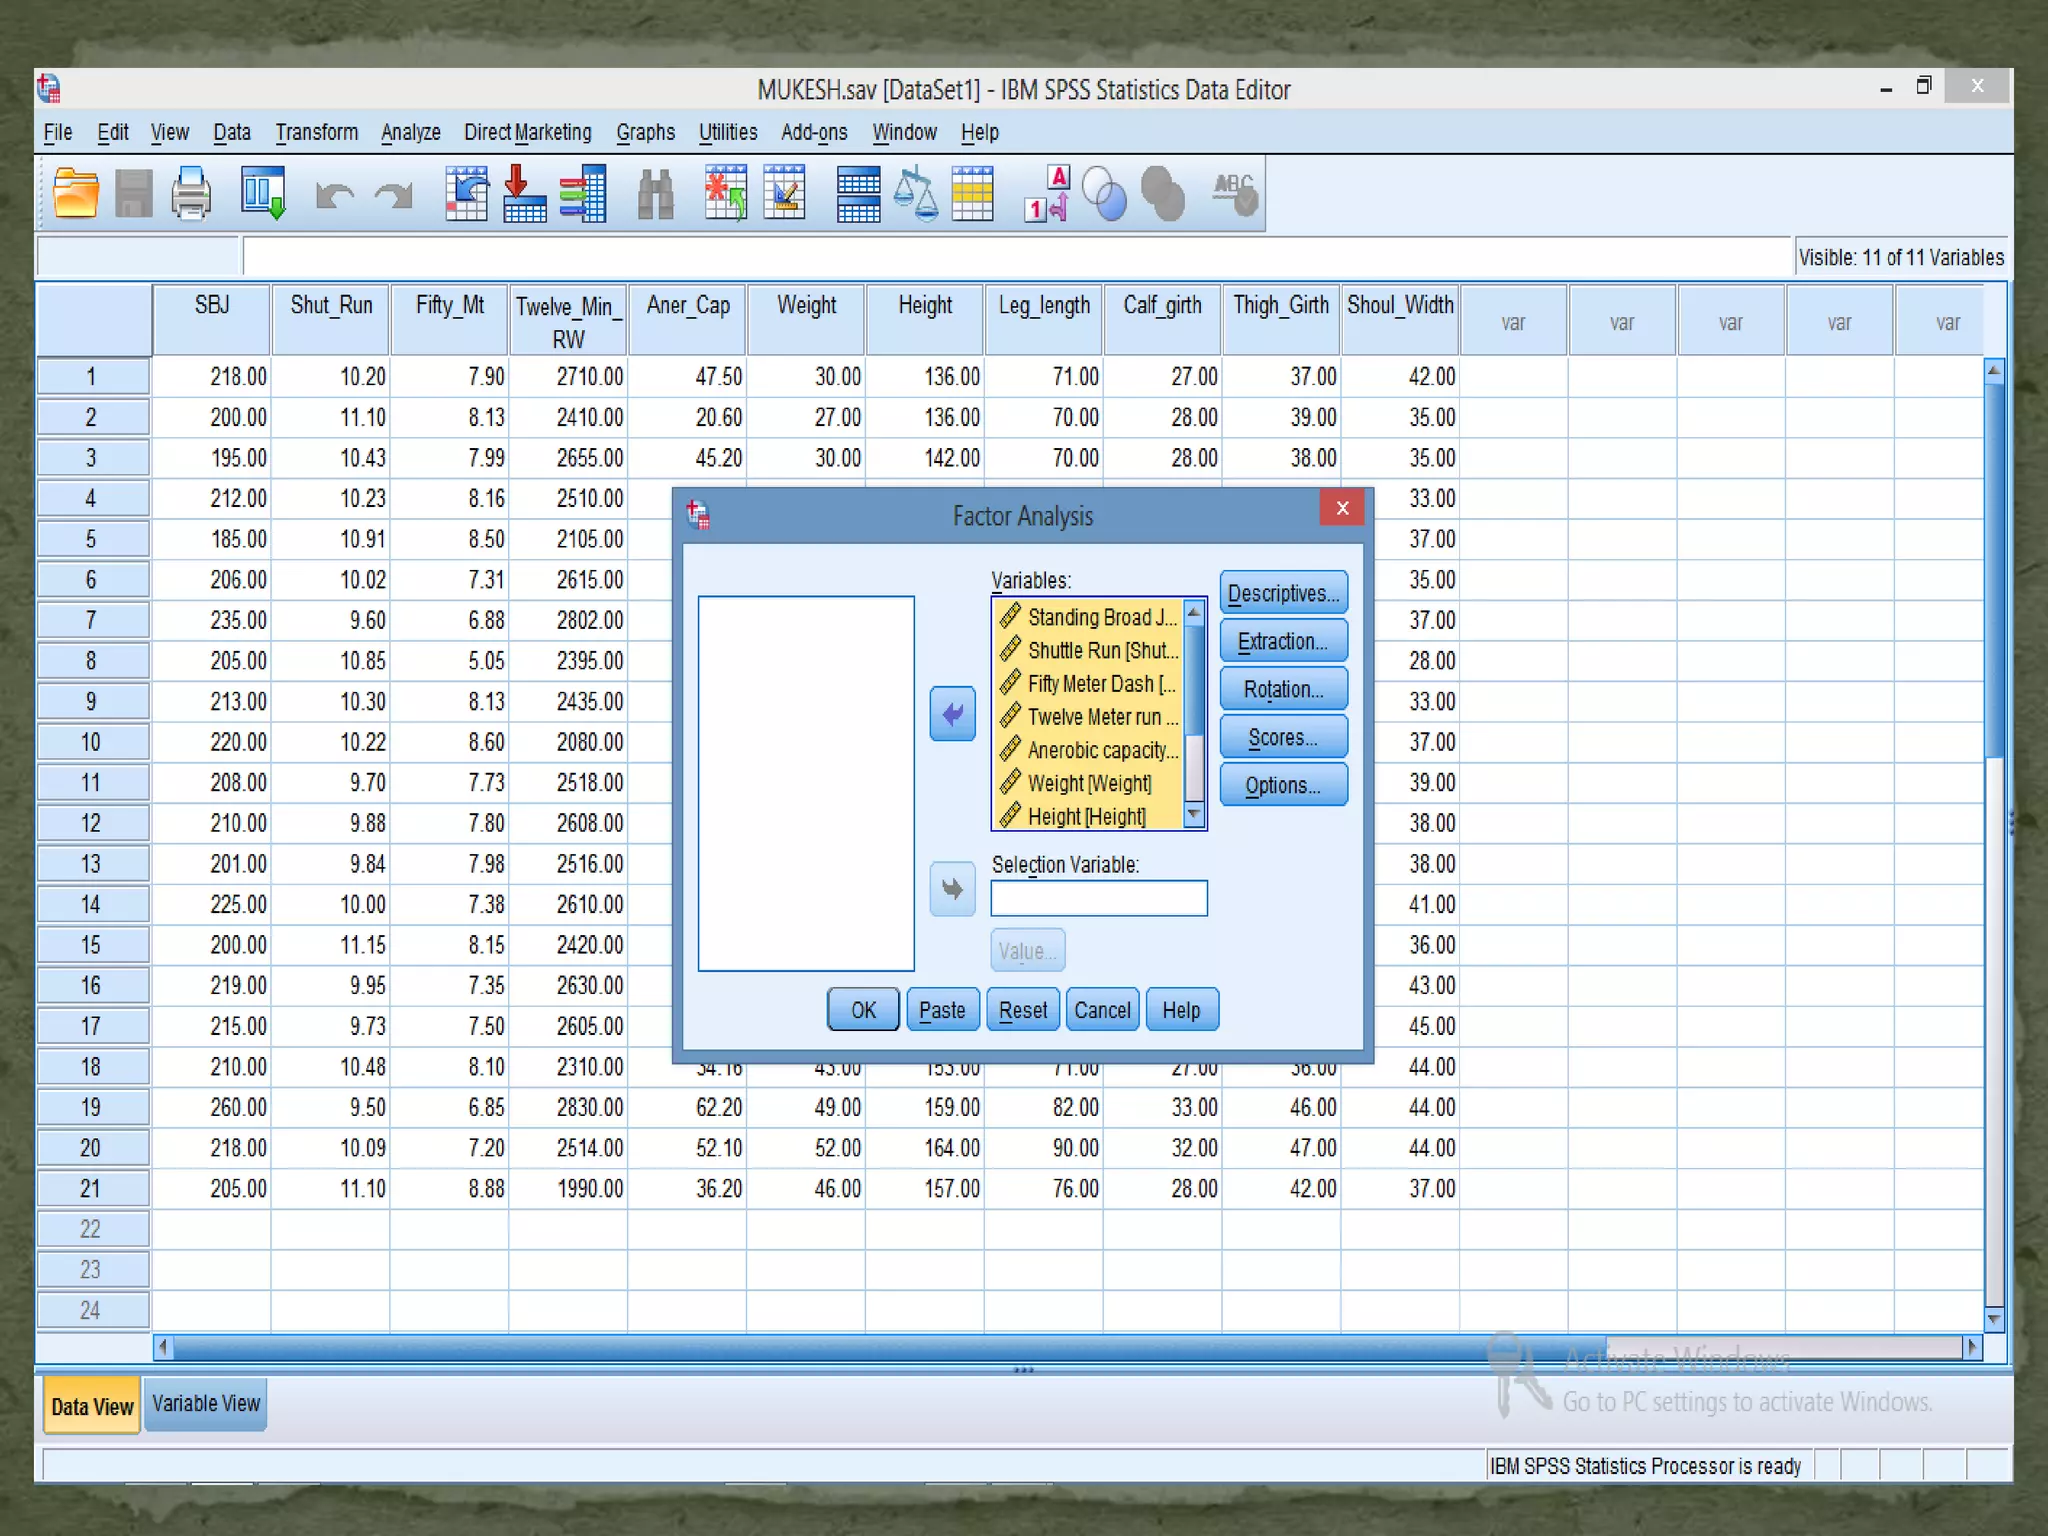
Task: Close the Factor Analysis dialog
Action: (x=1342, y=508)
